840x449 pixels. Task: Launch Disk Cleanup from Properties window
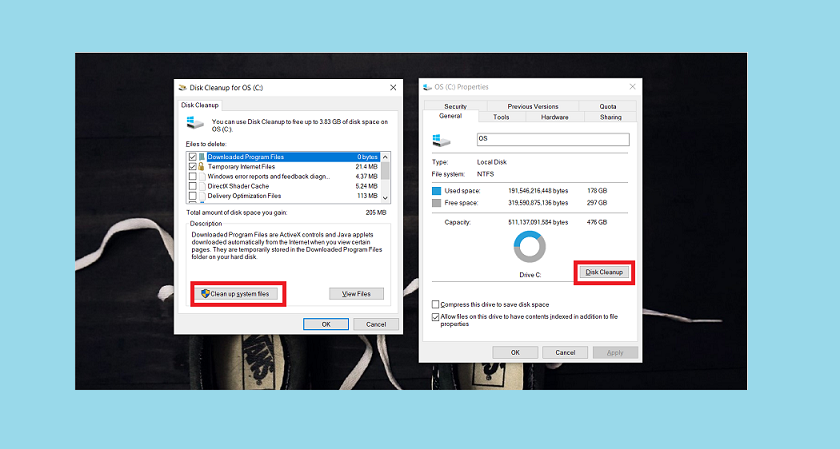tap(604, 272)
